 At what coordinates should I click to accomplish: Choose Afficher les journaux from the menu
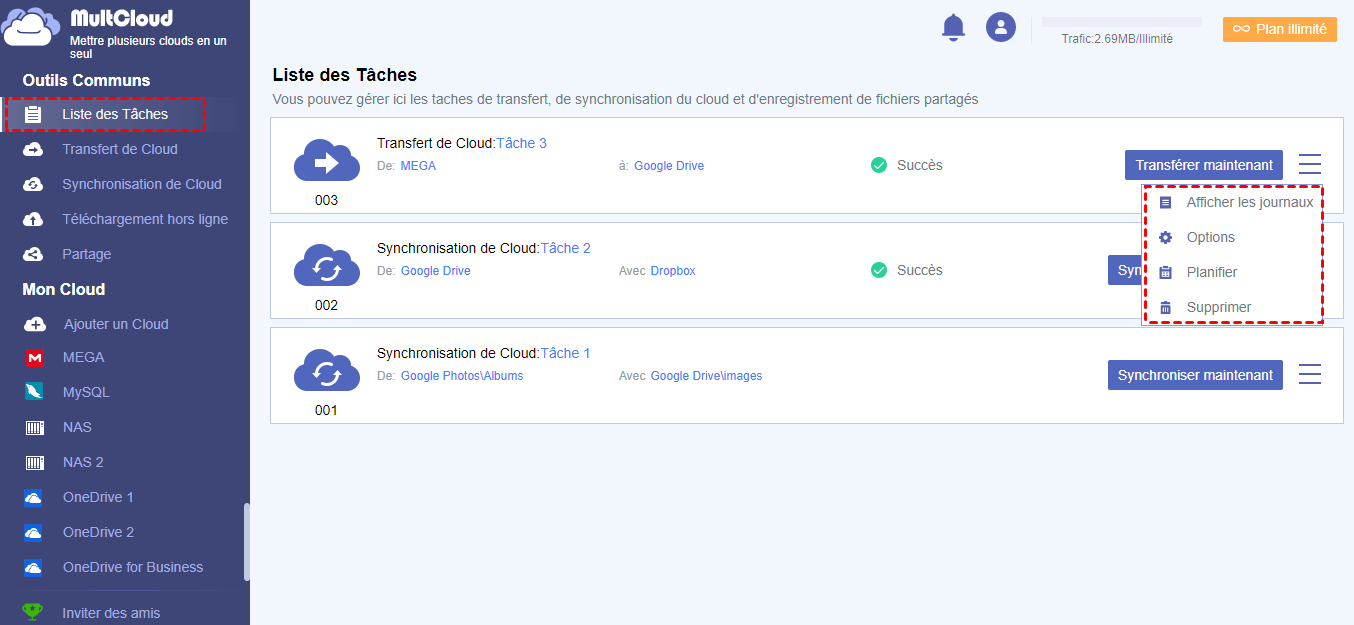1249,202
